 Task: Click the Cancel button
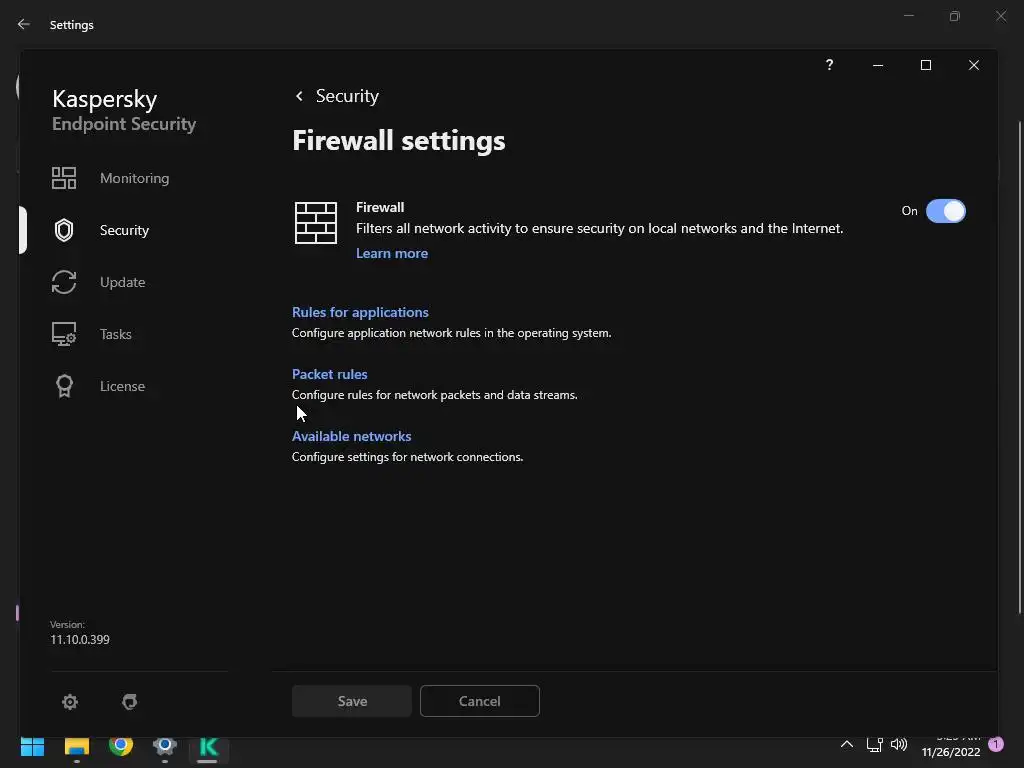480,701
